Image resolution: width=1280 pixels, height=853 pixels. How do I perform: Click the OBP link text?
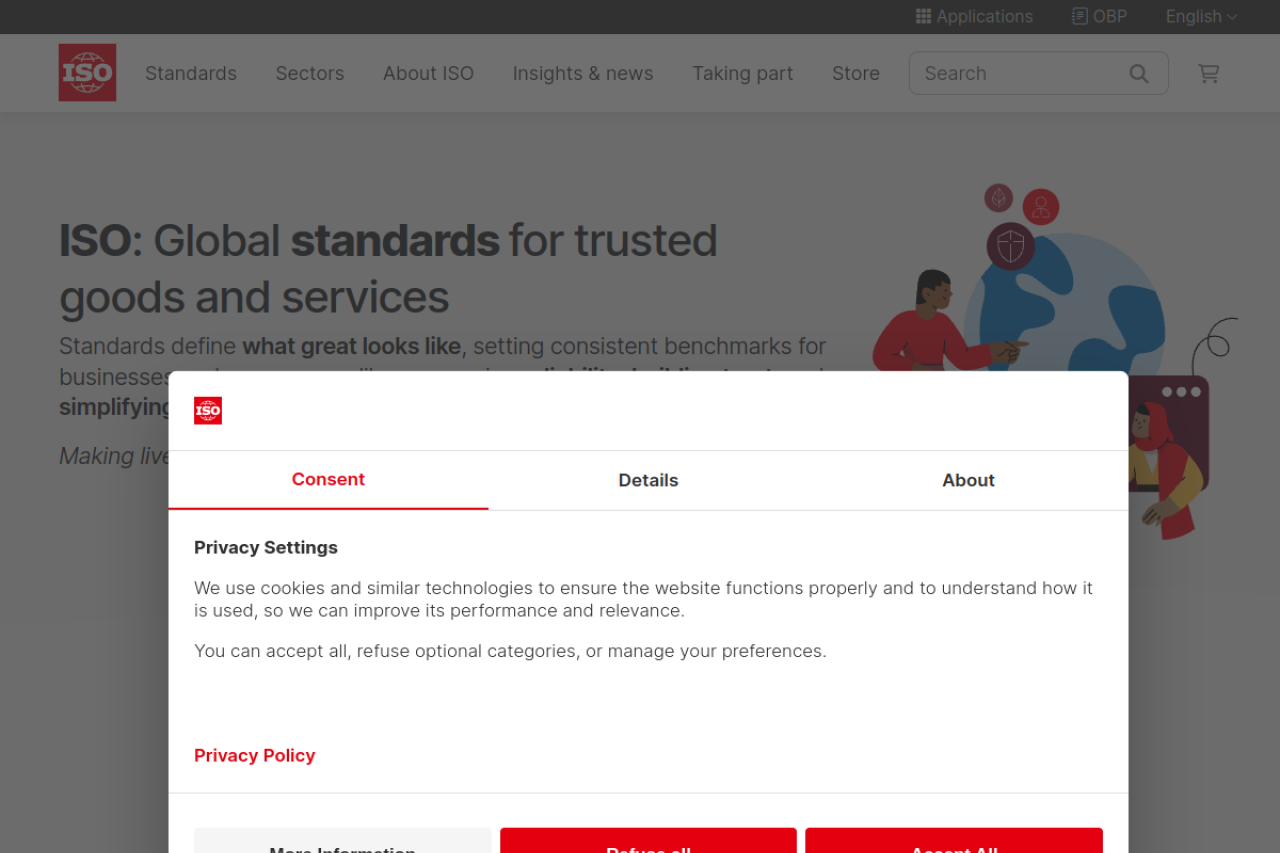1110,16
